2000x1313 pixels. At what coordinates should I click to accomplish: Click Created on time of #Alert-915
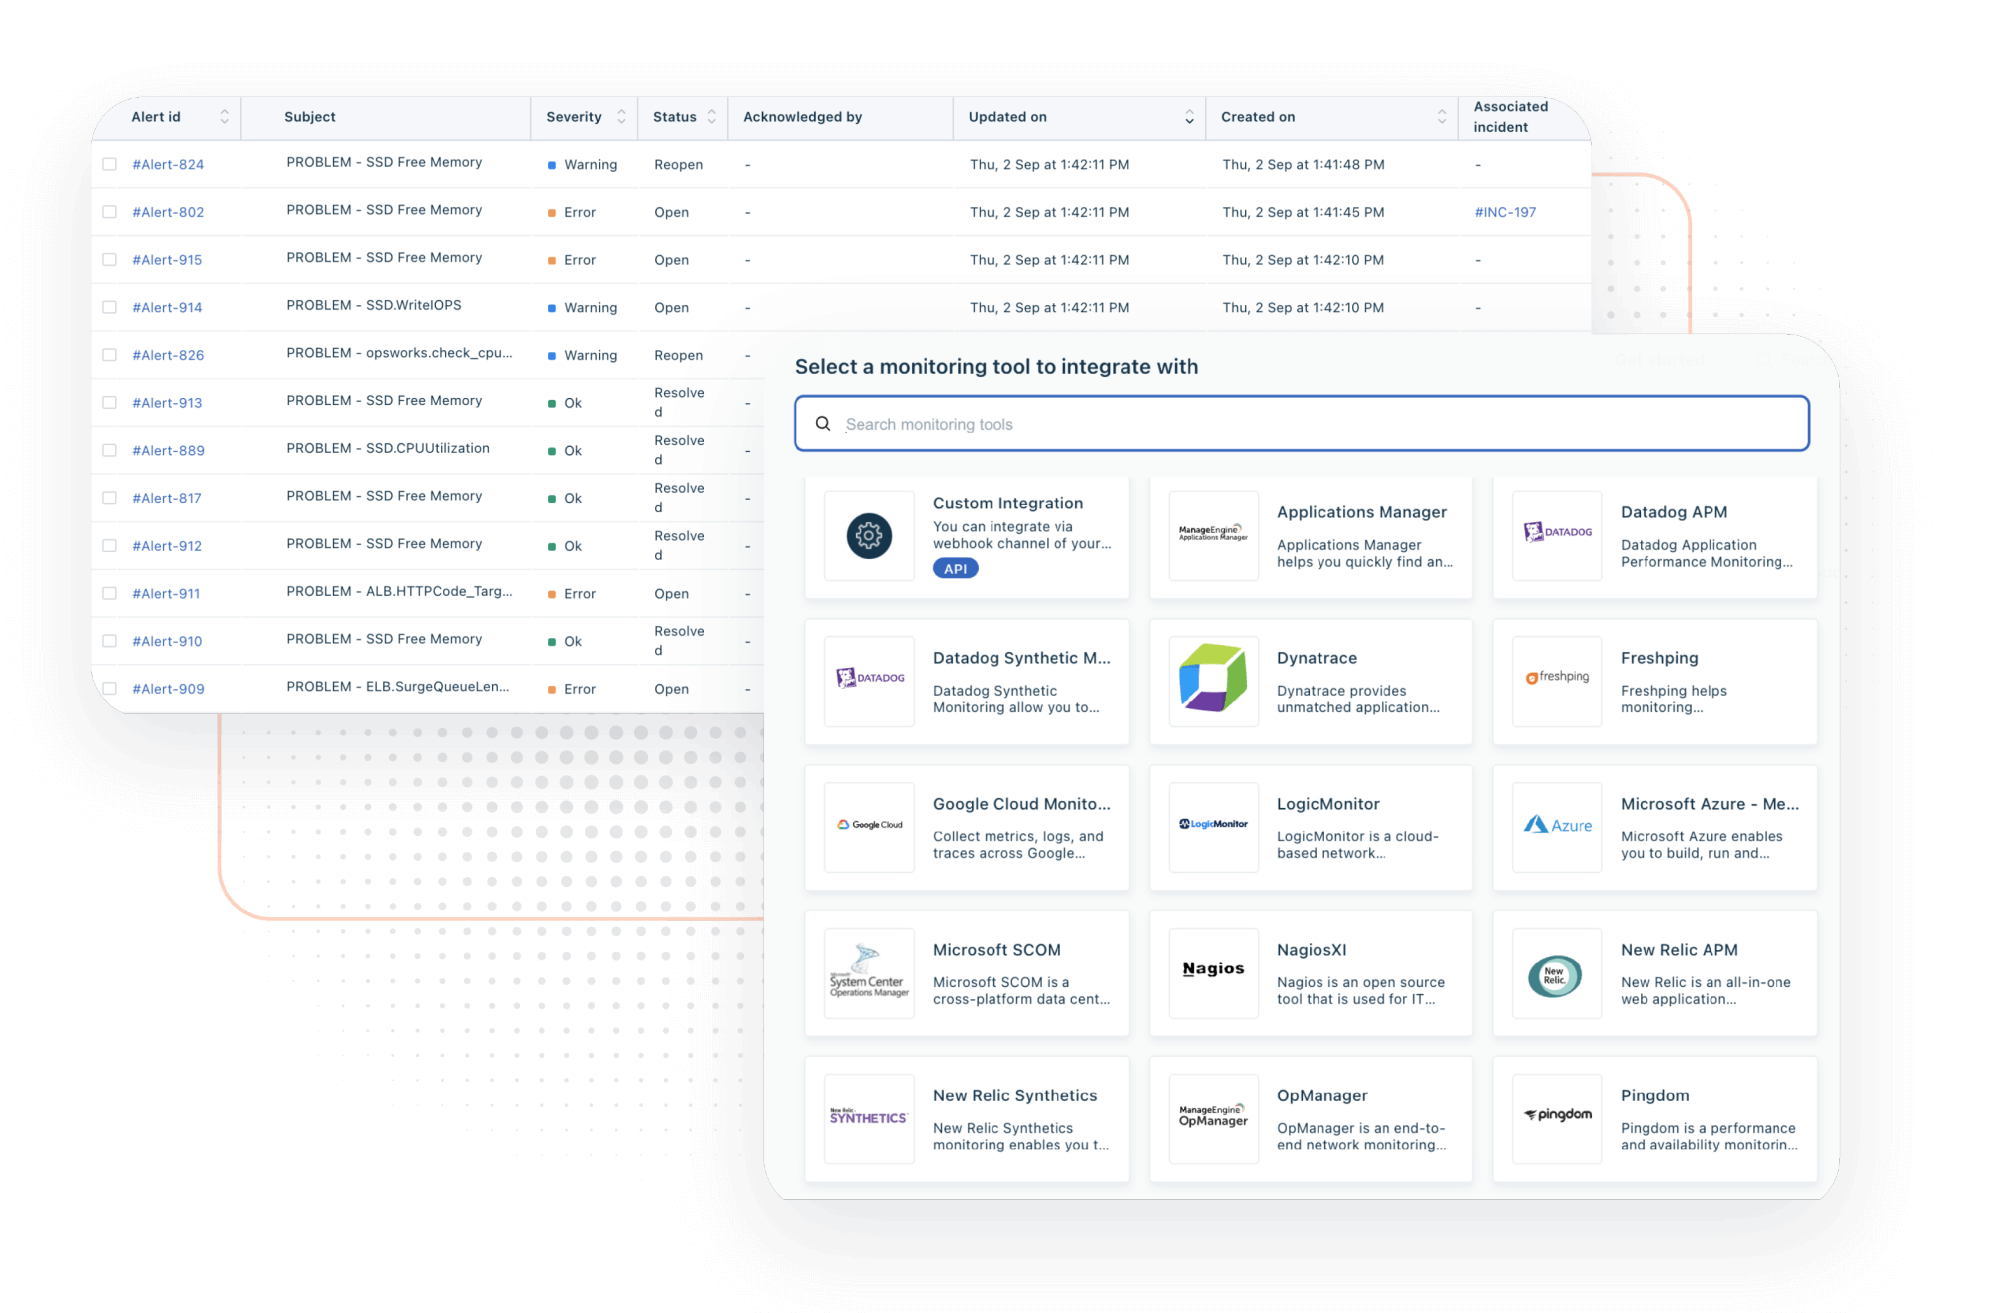[1303, 260]
